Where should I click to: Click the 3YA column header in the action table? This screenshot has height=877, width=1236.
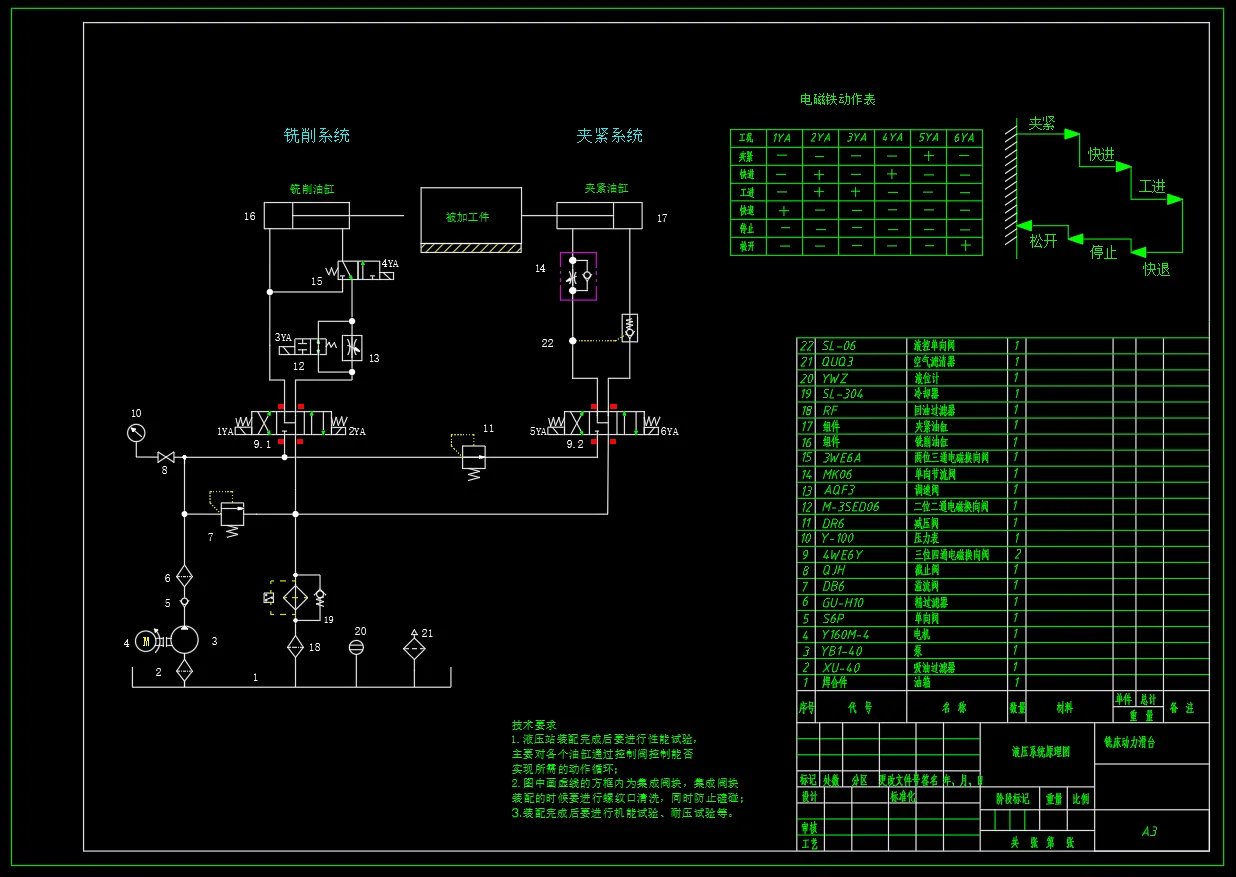856,138
